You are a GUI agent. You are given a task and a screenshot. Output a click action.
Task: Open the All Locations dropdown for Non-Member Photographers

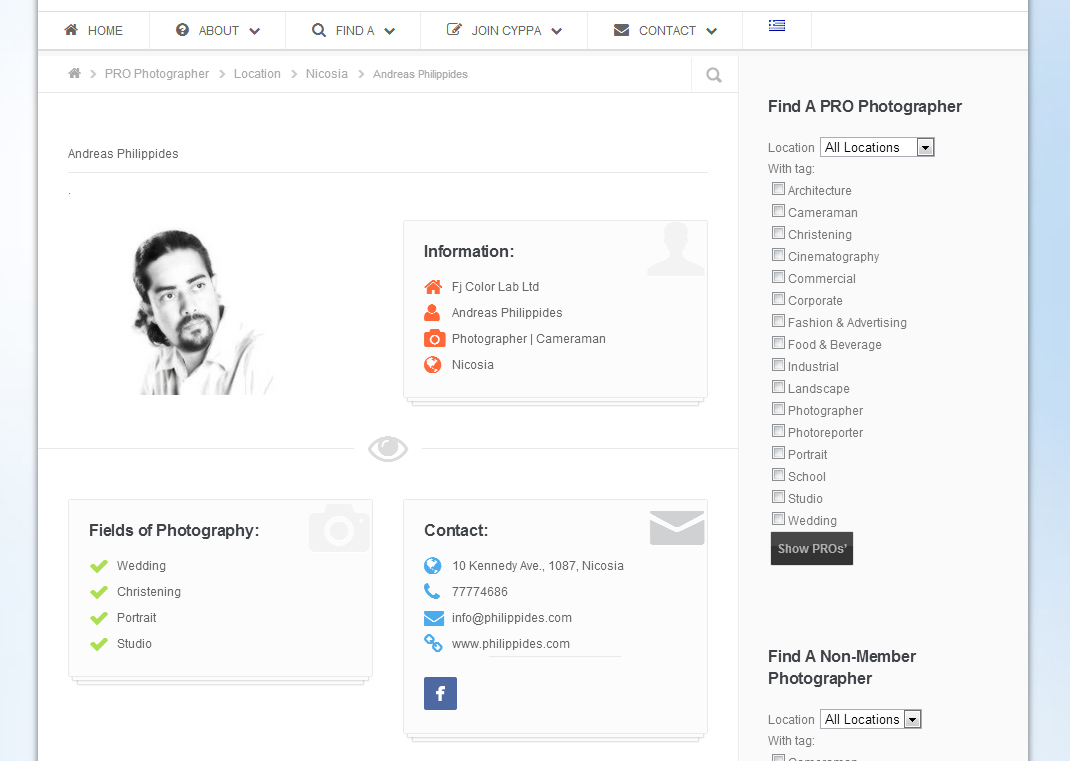click(x=870, y=718)
